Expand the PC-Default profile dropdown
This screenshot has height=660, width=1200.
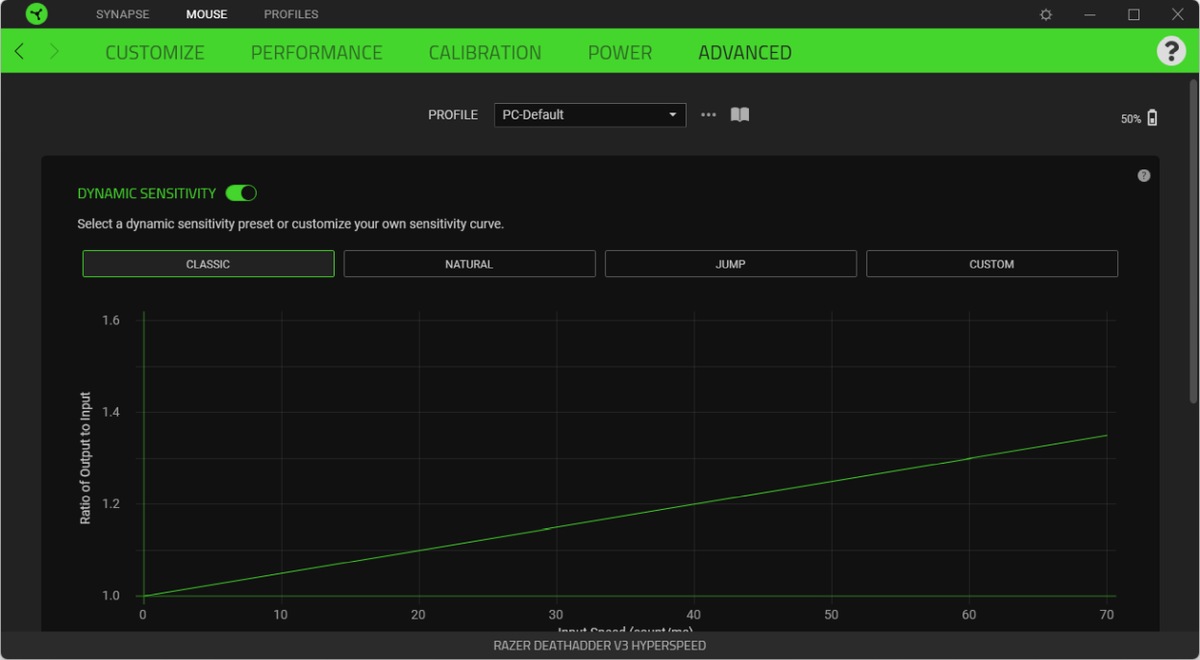pos(590,115)
